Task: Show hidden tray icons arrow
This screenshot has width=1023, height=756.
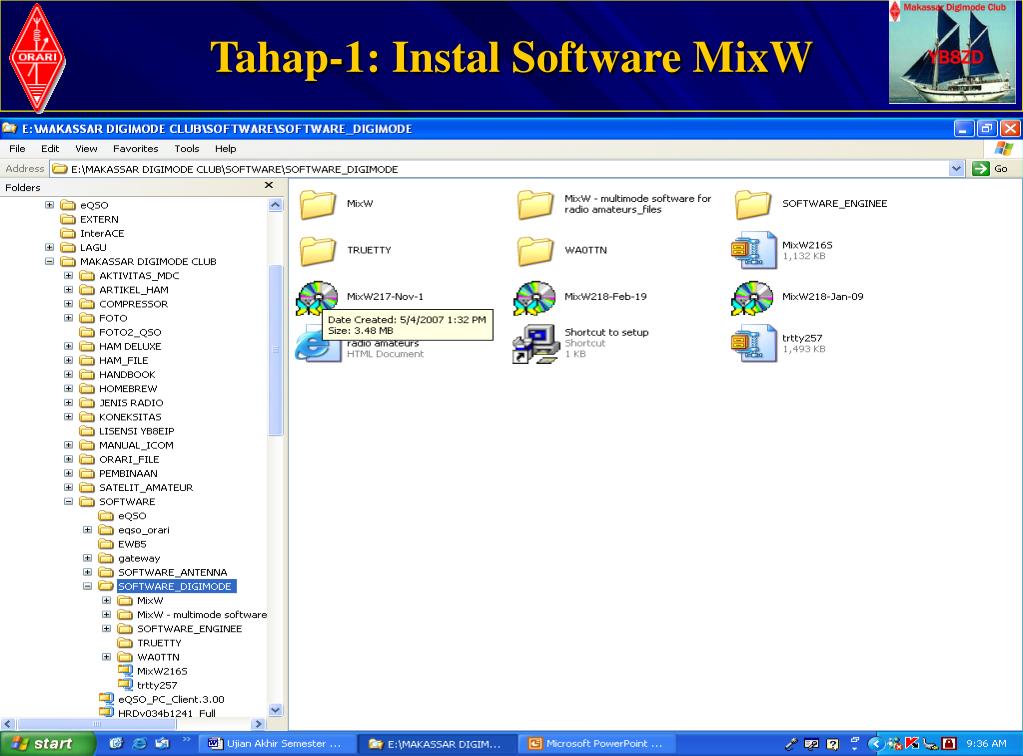Action: click(x=876, y=743)
